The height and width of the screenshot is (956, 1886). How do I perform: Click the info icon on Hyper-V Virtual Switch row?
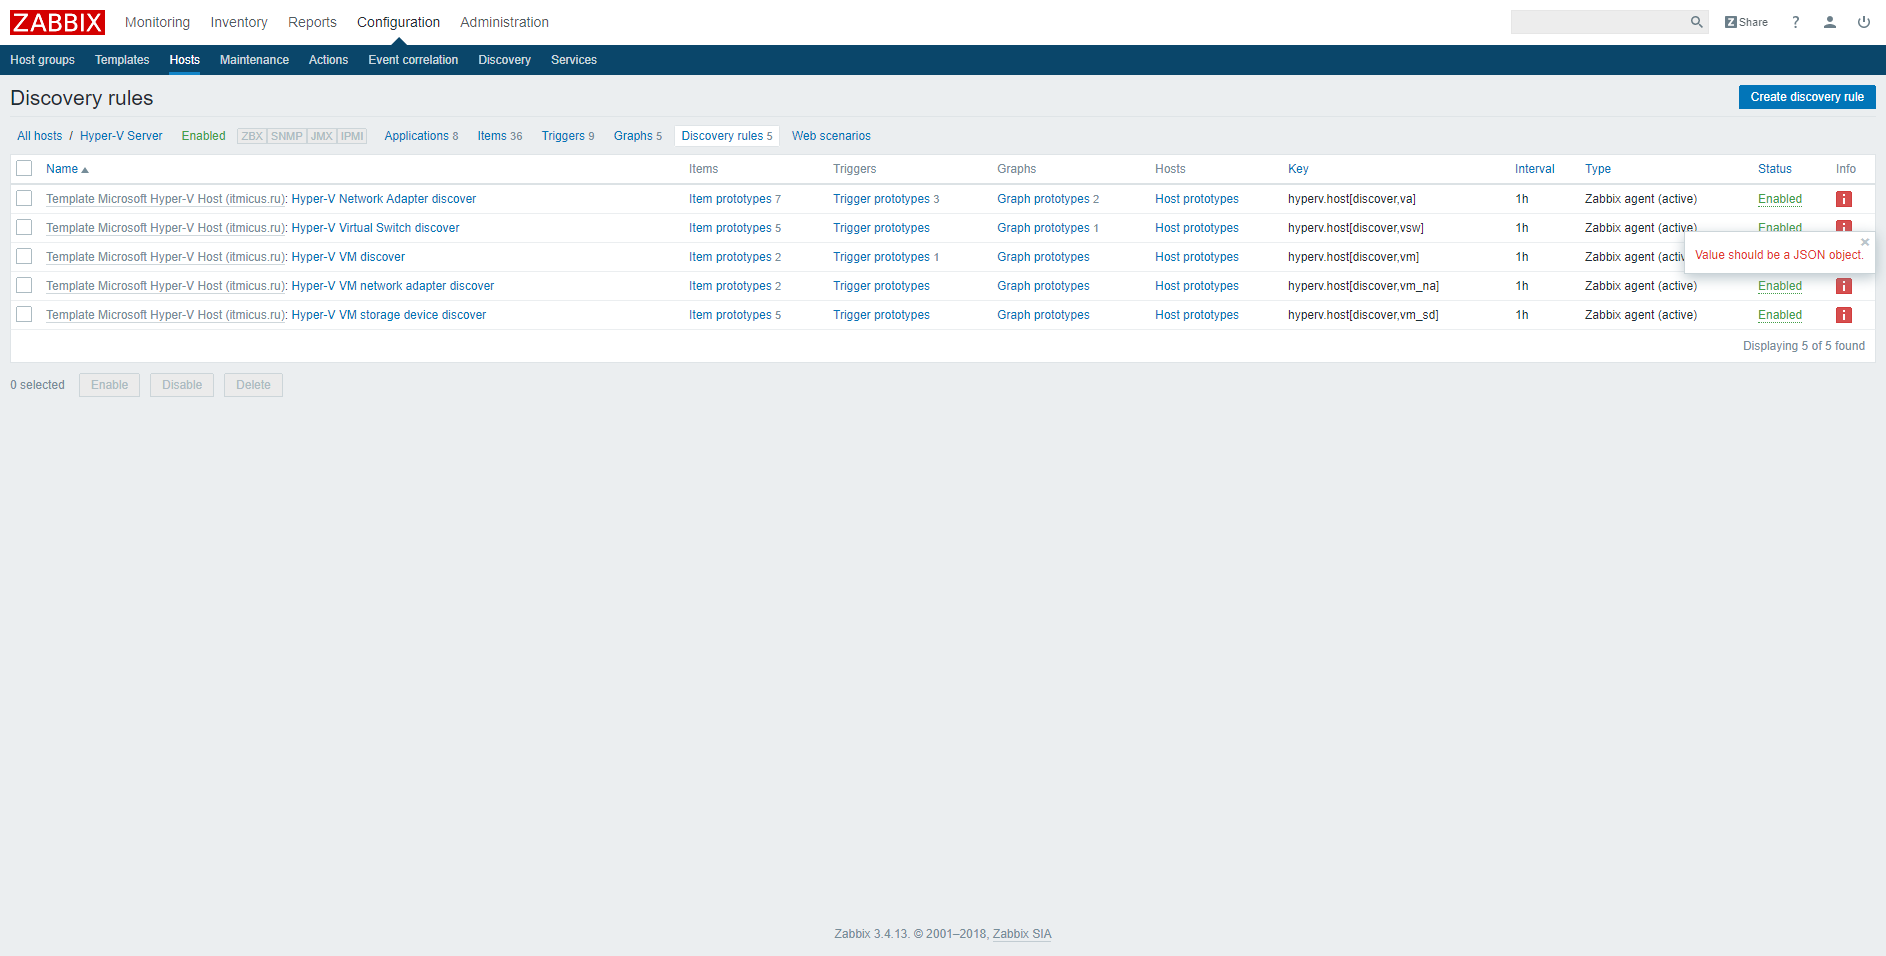tap(1844, 228)
